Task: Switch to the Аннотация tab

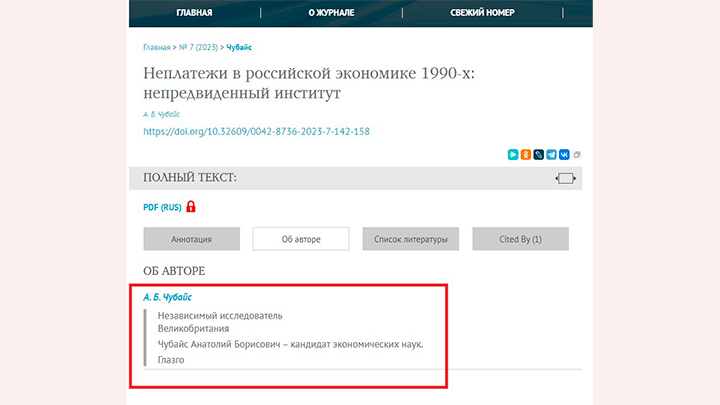Action: [x=191, y=239]
